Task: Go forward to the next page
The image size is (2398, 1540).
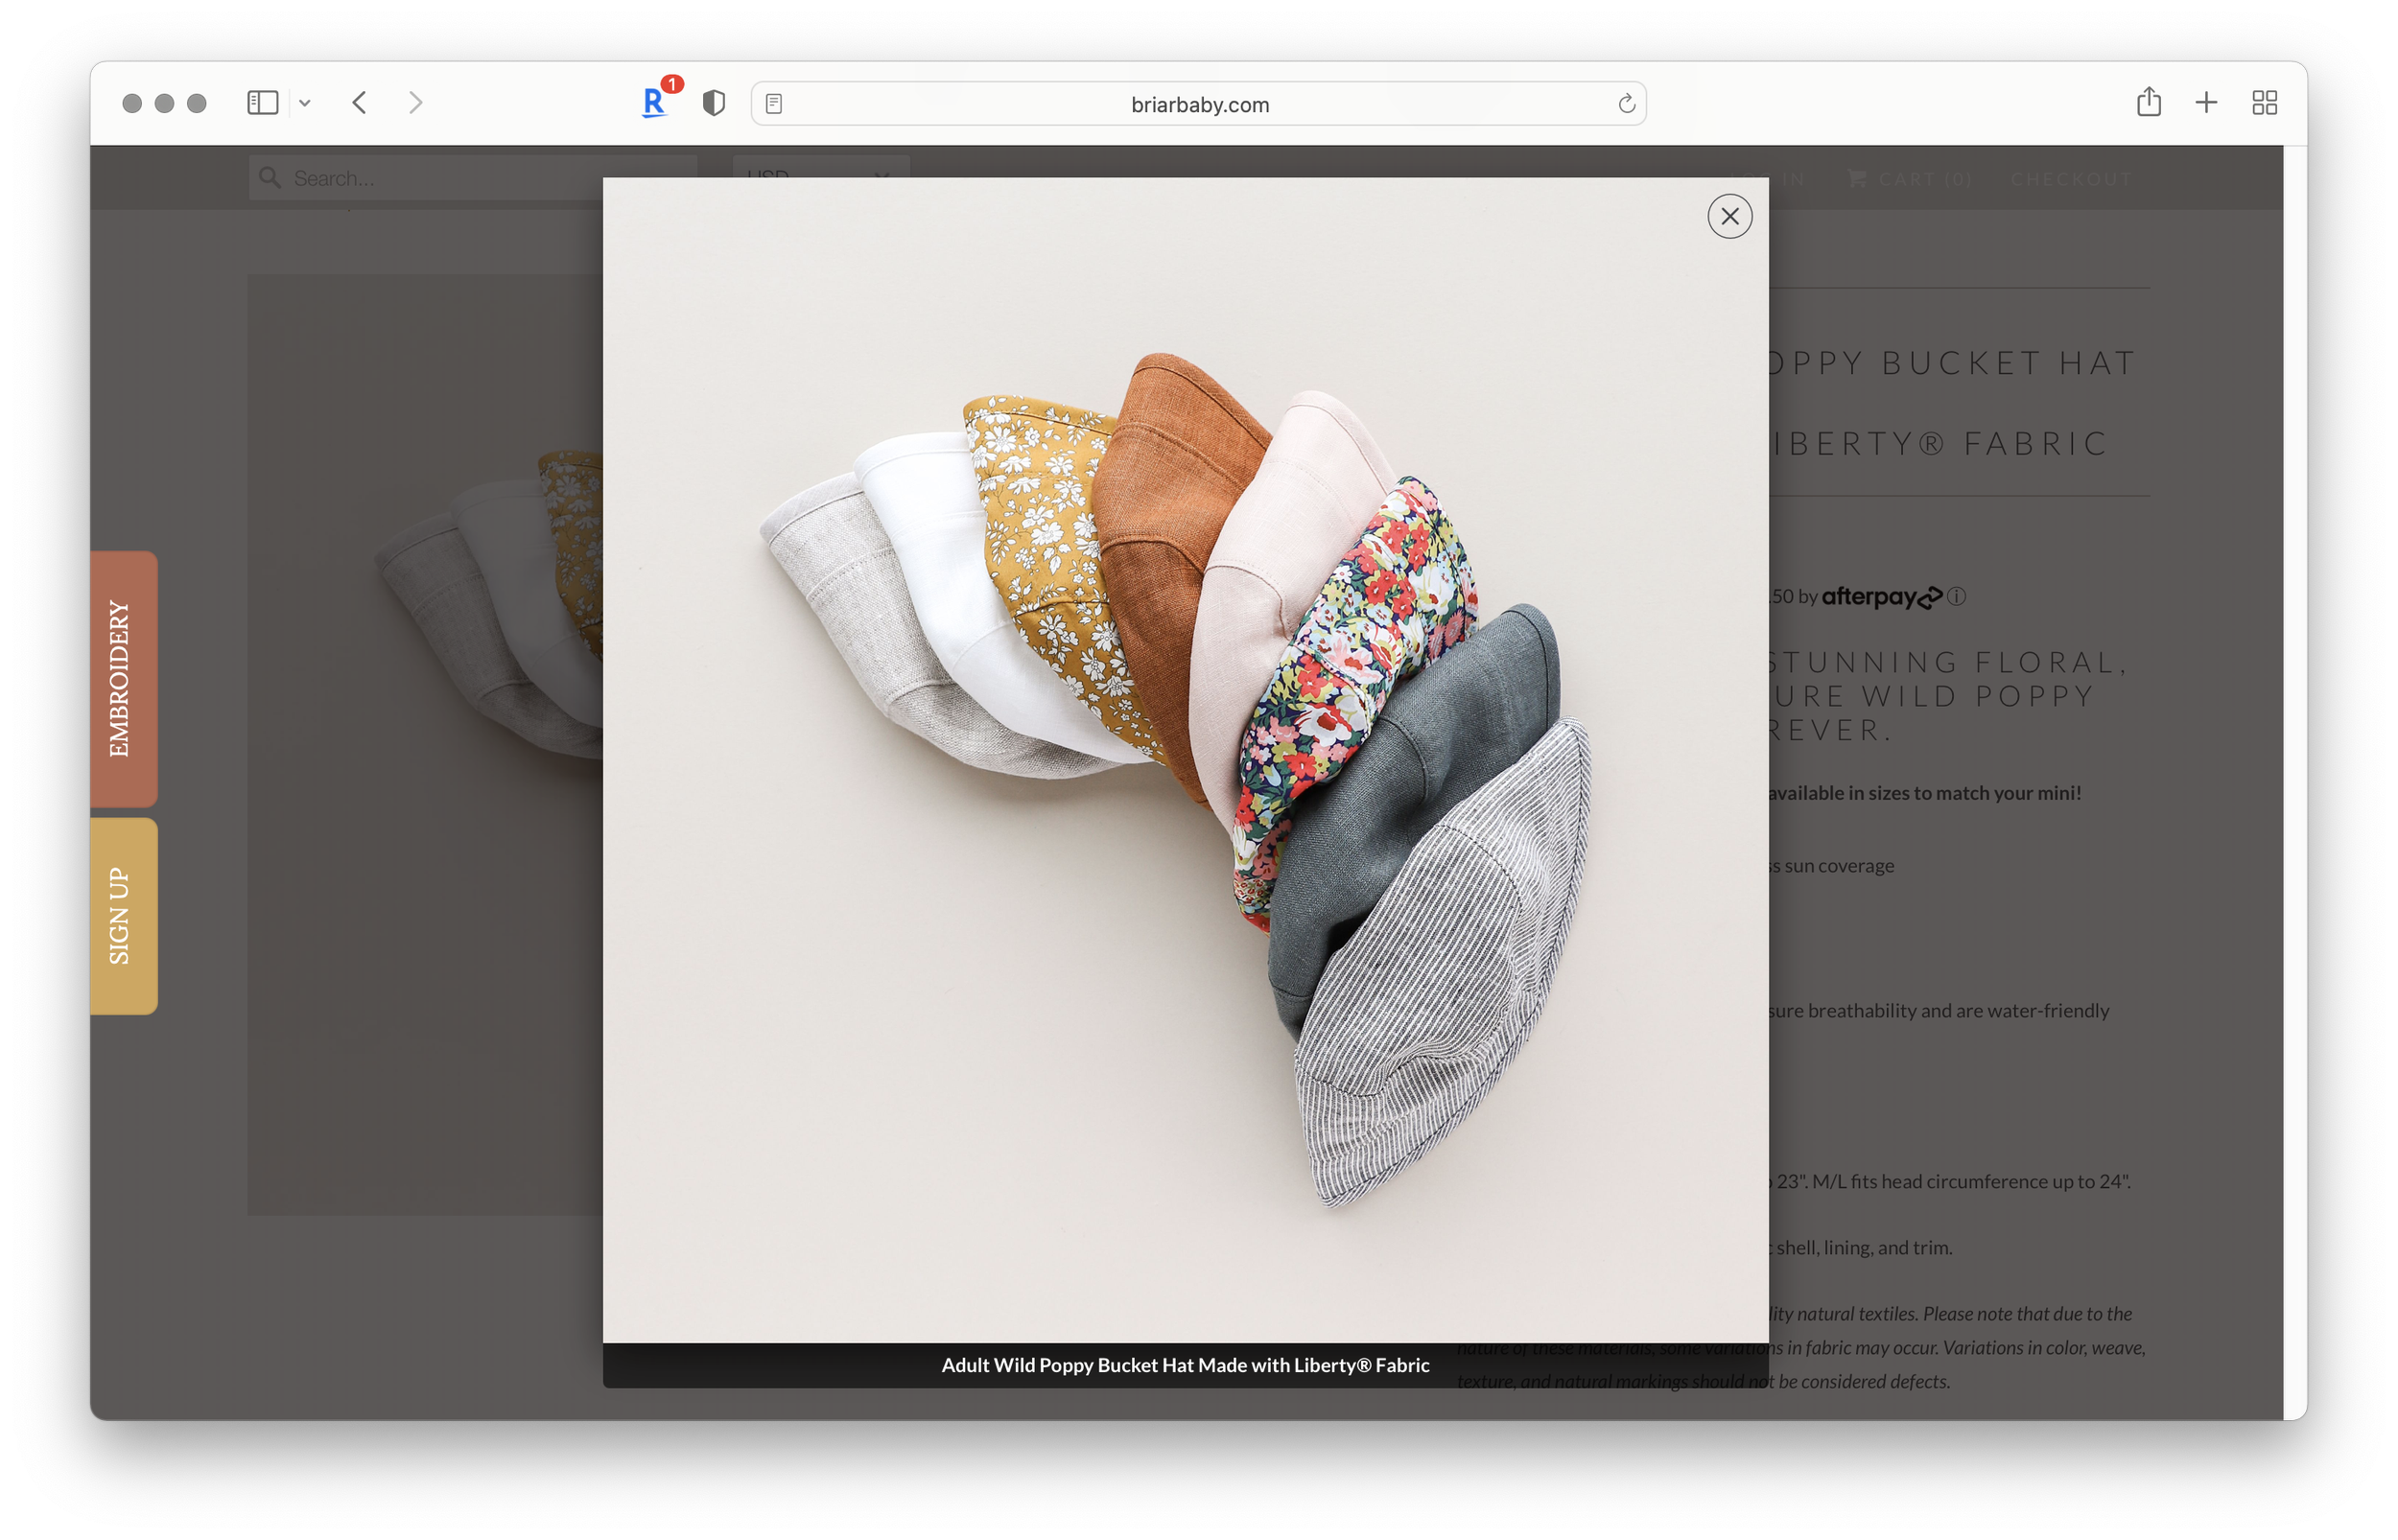Action: pos(416,103)
